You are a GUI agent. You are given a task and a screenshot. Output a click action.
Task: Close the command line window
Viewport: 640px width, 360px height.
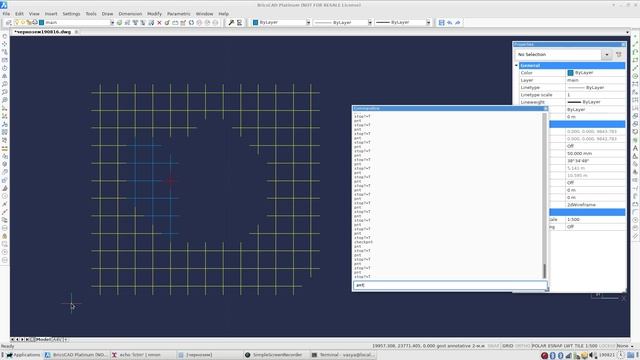(x=546, y=109)
